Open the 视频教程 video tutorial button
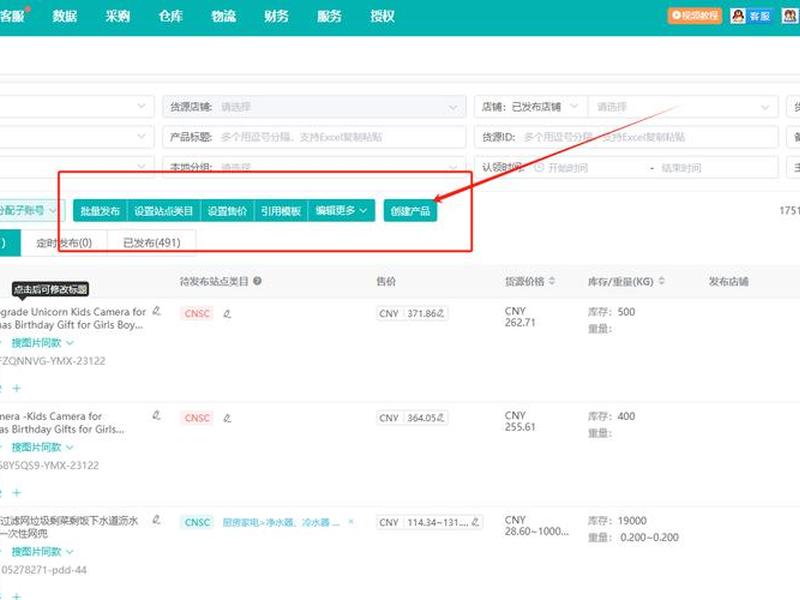800x600 pixels. [694, 16]
